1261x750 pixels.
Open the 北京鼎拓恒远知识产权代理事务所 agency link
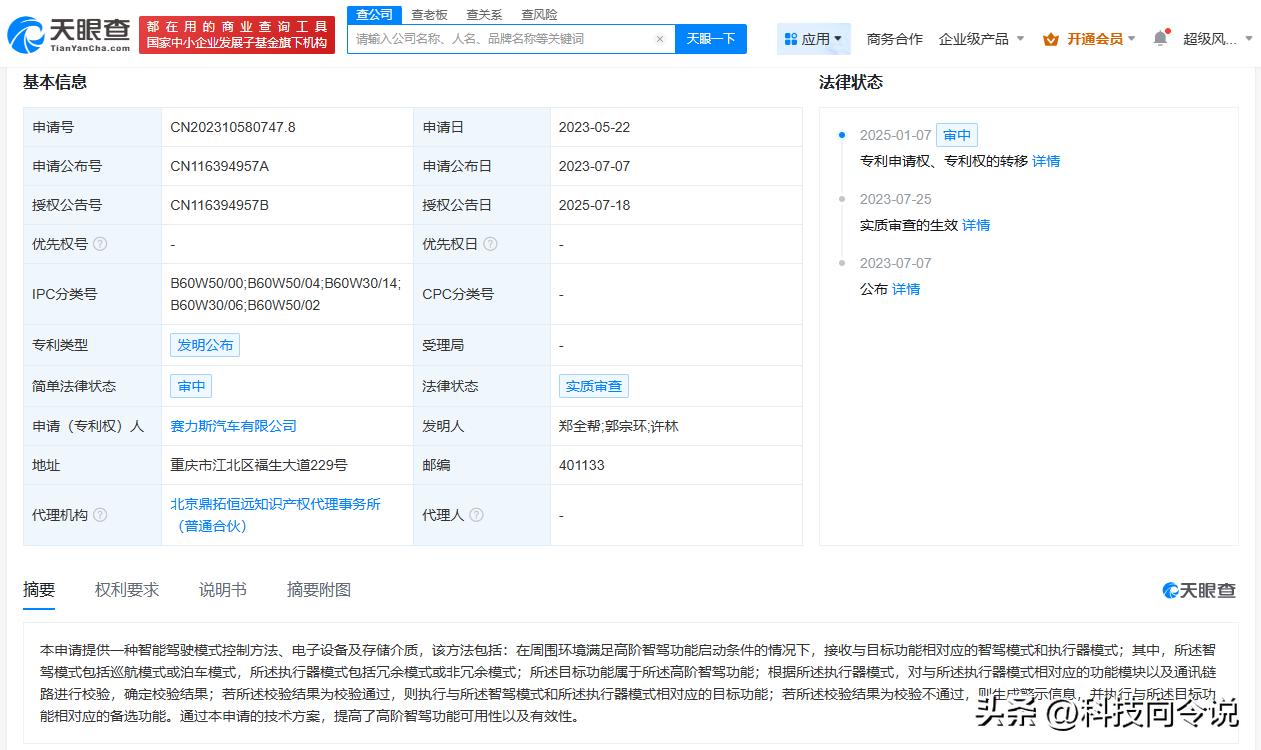click(275, 515)
